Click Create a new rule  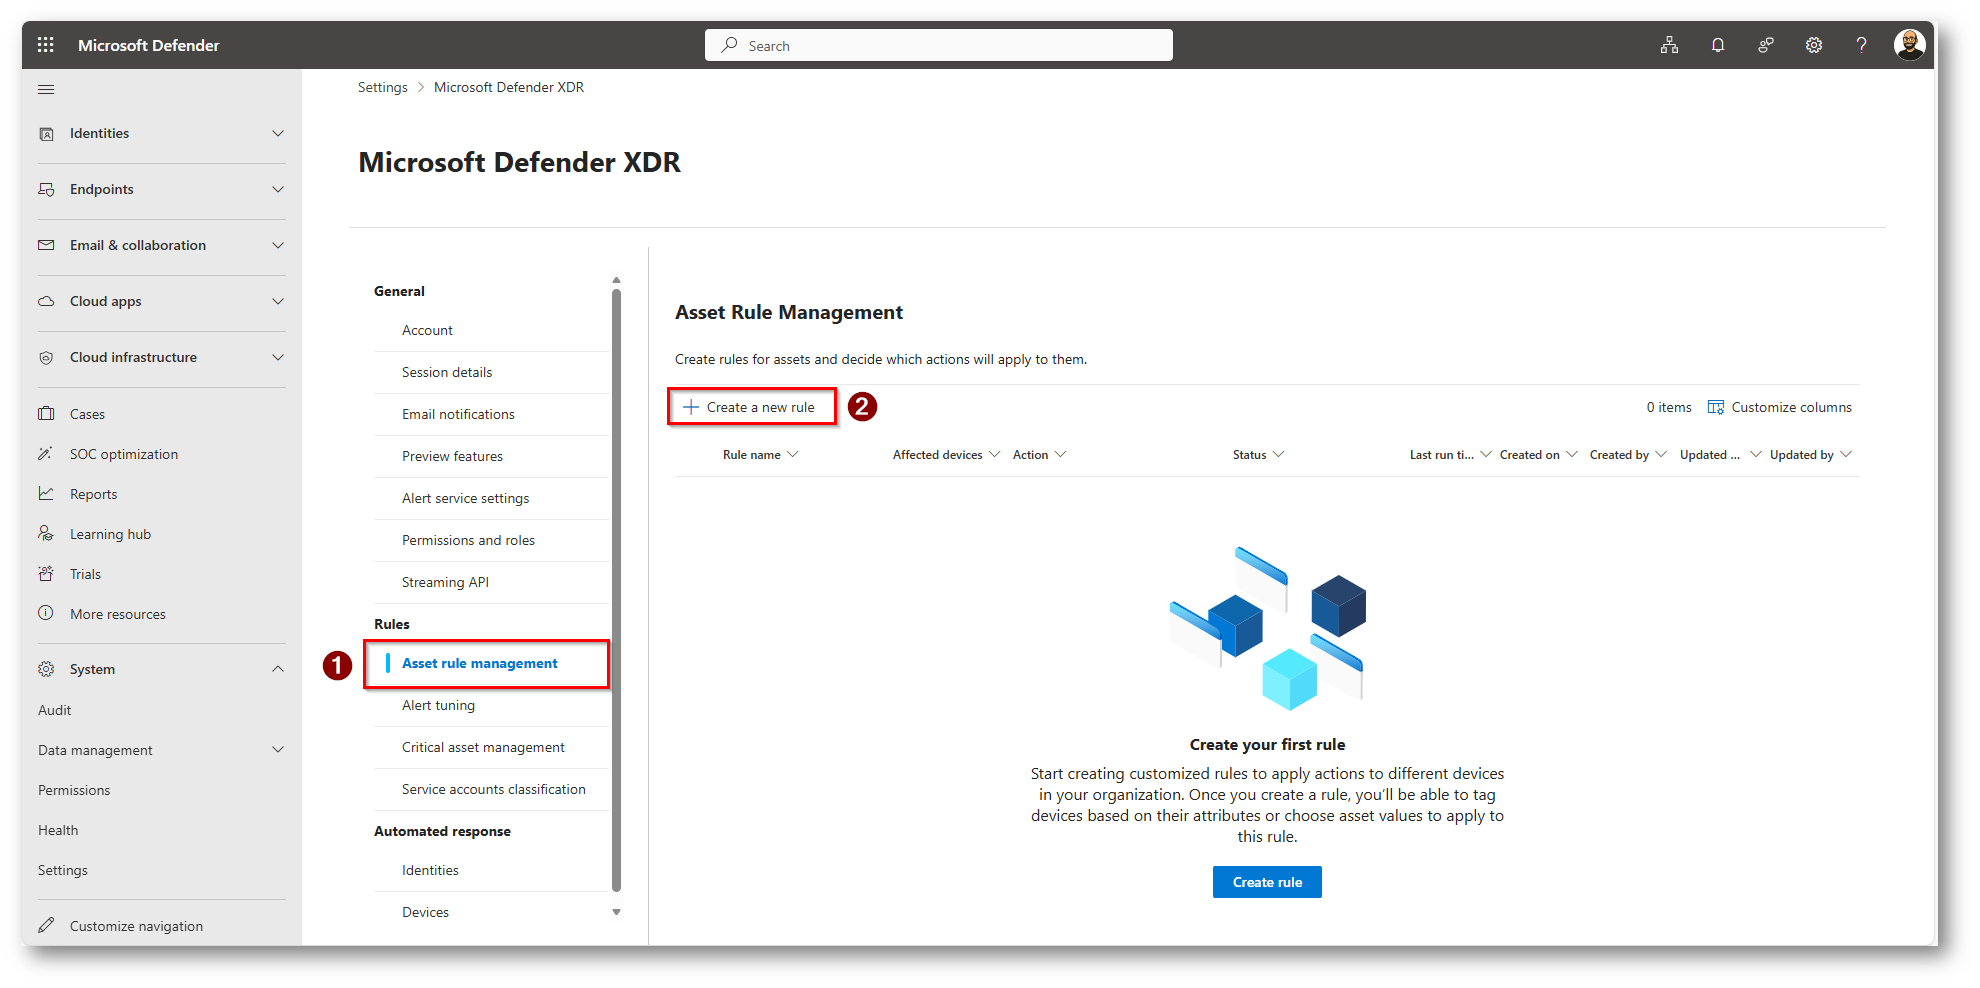[751, 407]
